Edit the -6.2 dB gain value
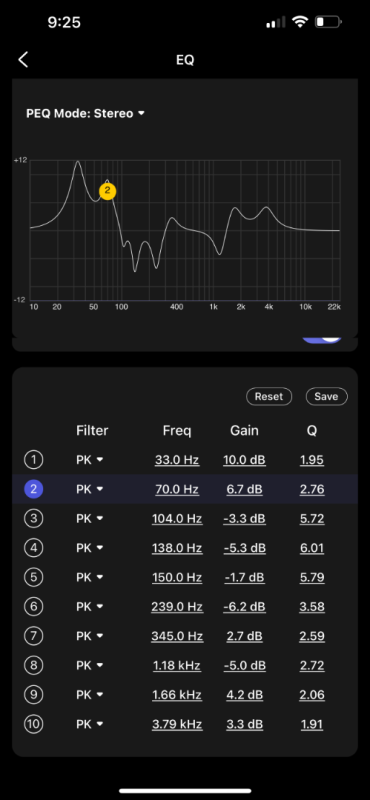 244,607
